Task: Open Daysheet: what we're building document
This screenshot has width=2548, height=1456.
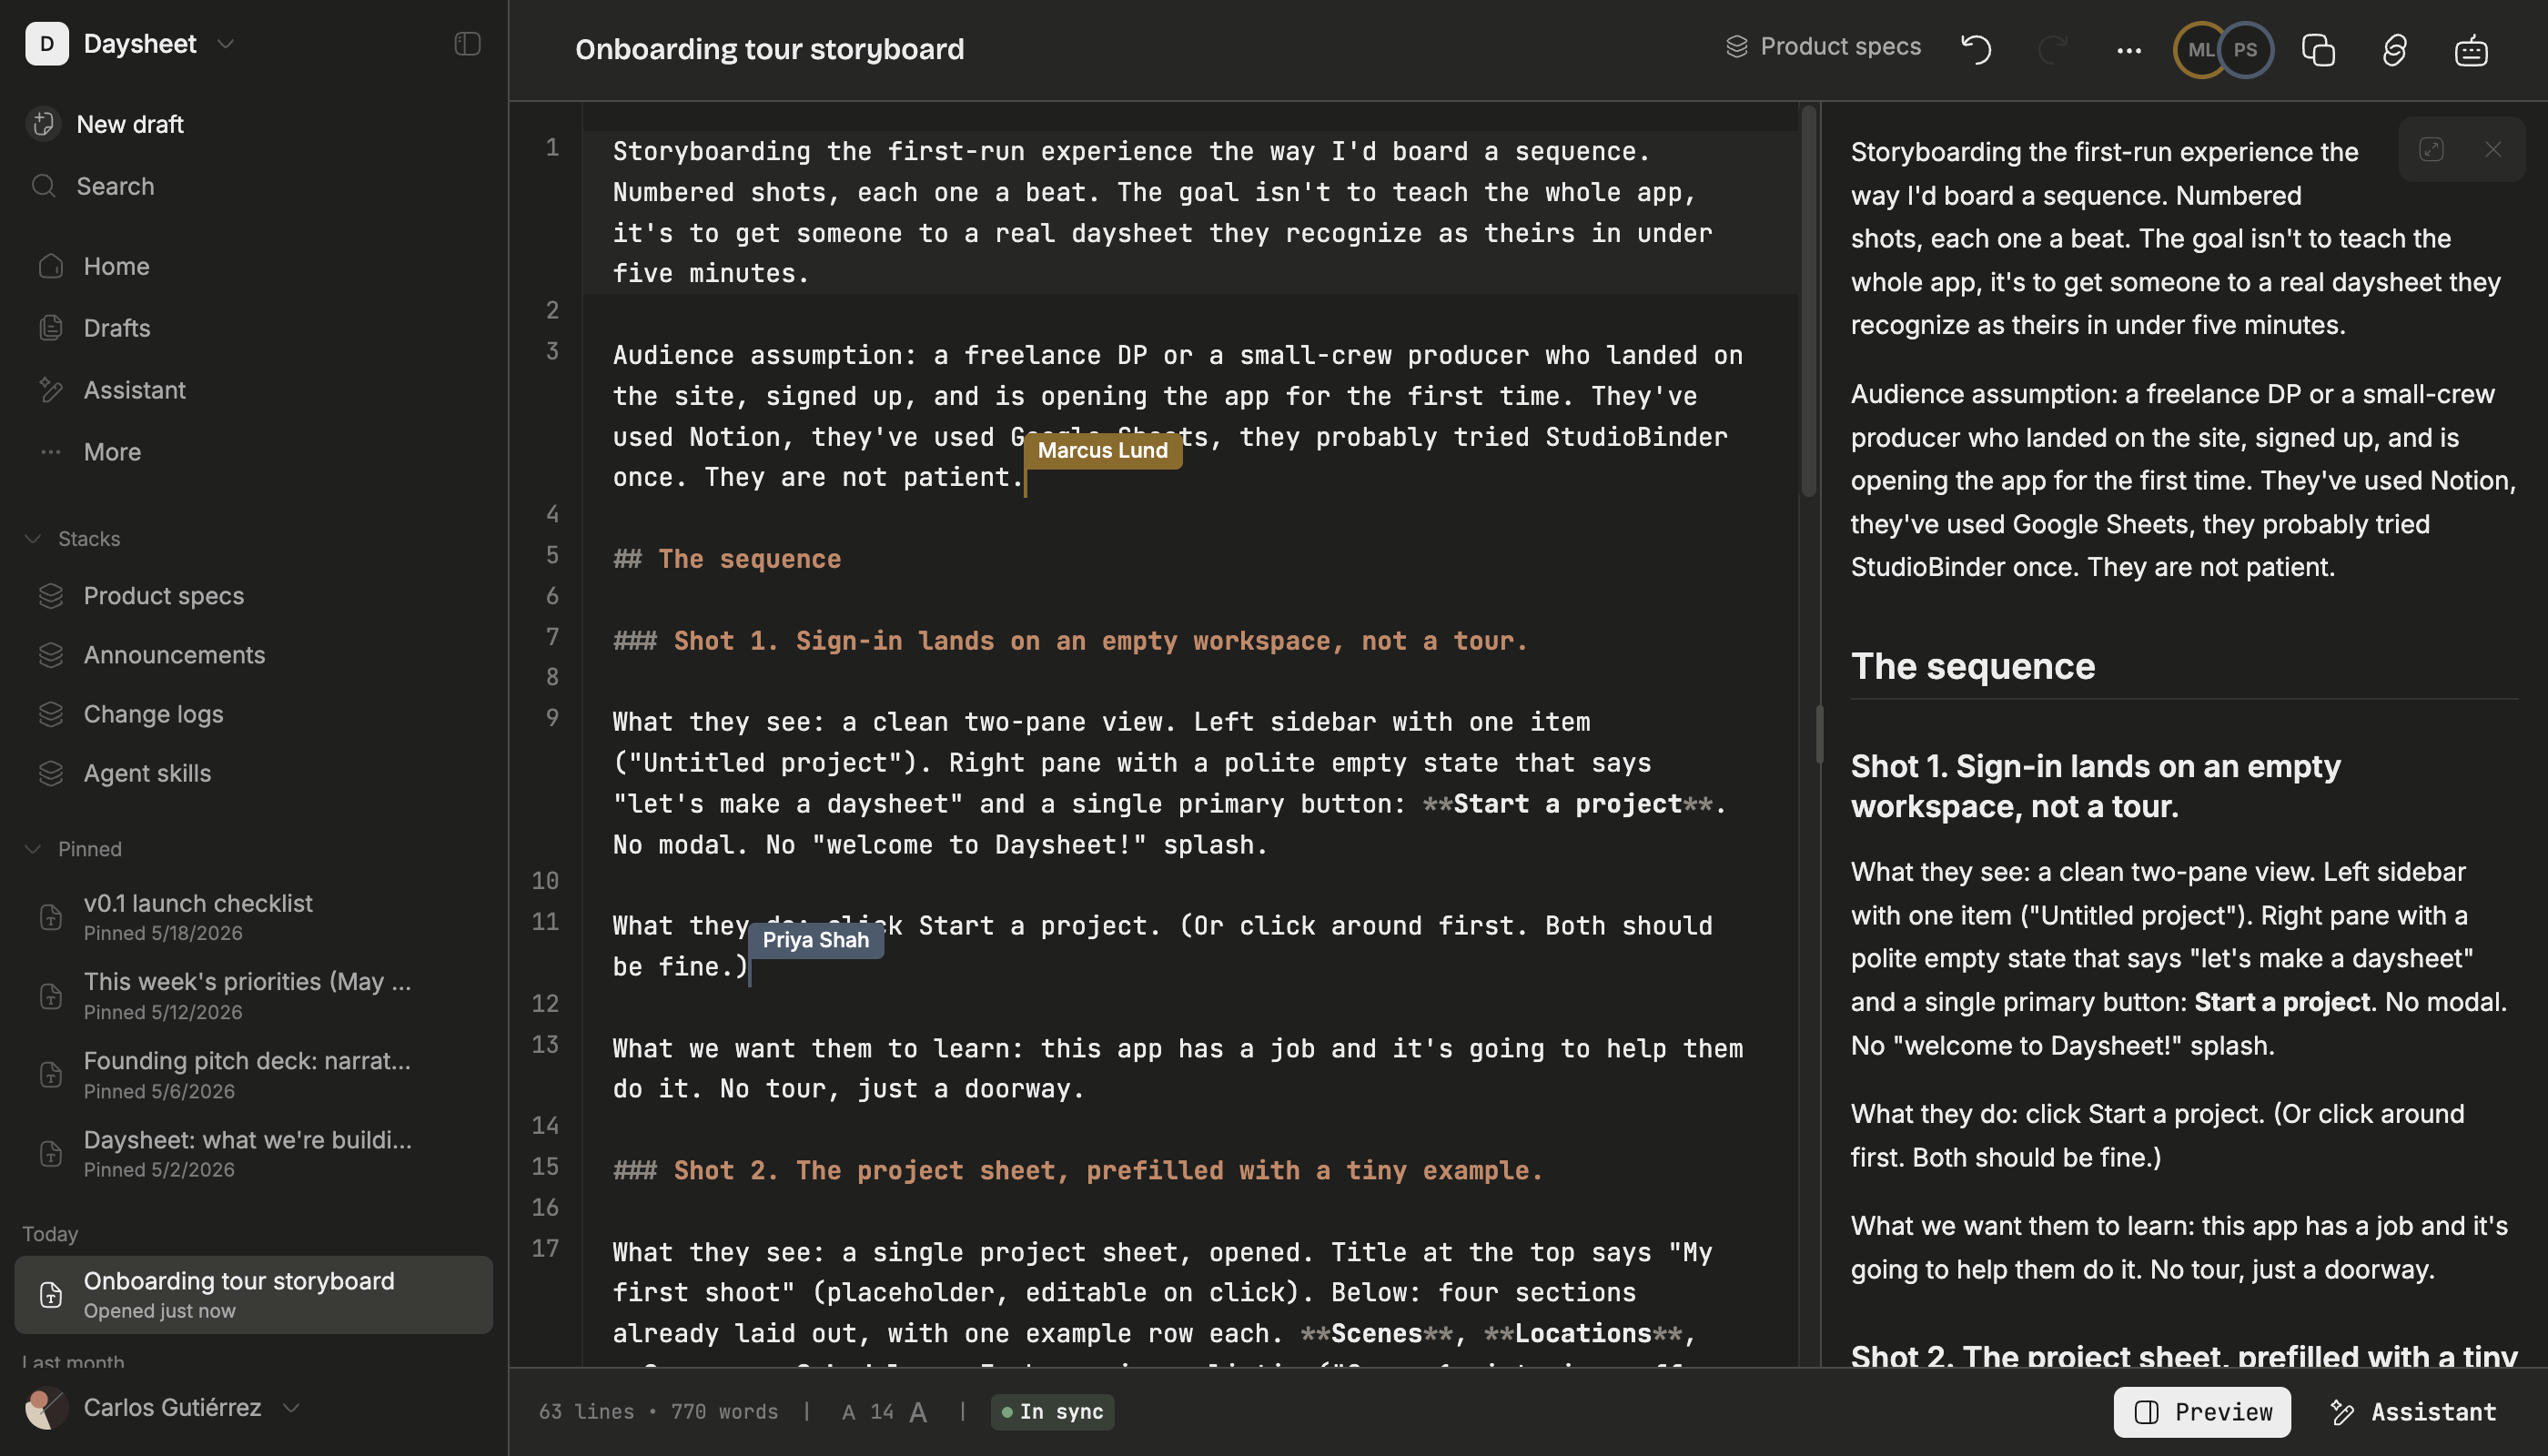Action: pos(254,1153)
